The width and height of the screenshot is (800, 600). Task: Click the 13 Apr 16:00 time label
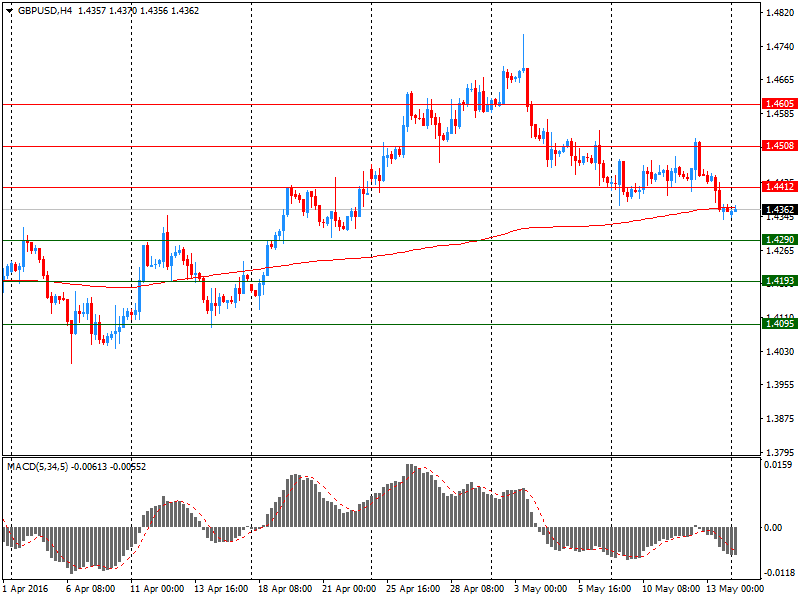point(221,589)
